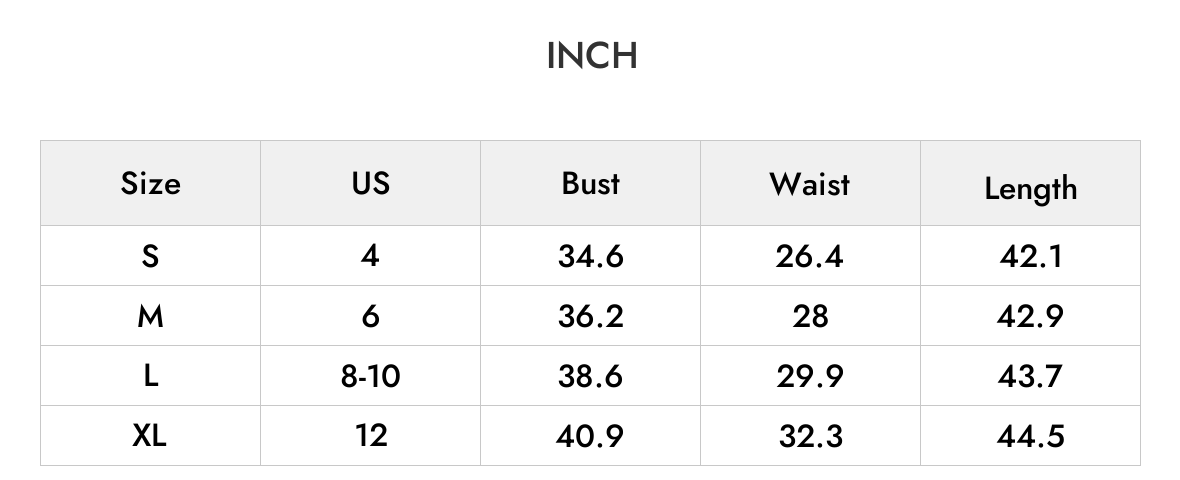This screenshot has height=480, width=1180.
Task: Click the waist value 28
Action: (810, 316)
